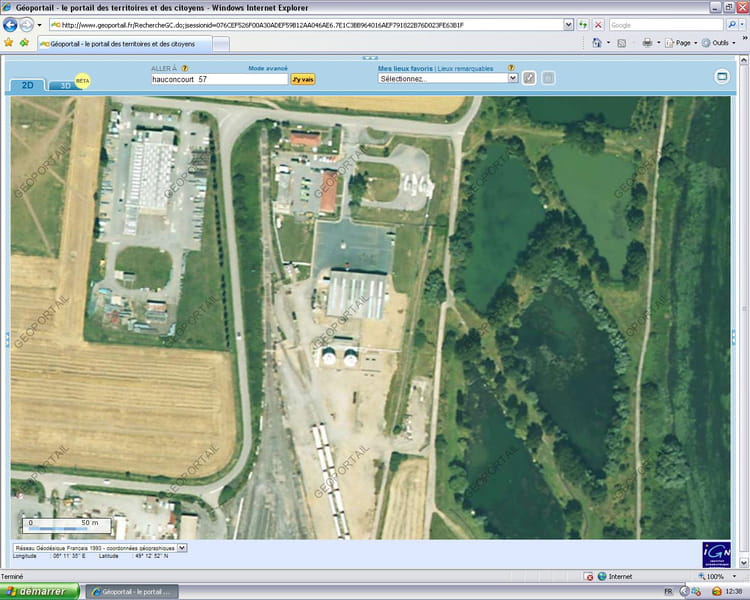Viewport: 750px width, 600px height.
Task: Click the stop loading icon
Action: click(x=598, y=25)
